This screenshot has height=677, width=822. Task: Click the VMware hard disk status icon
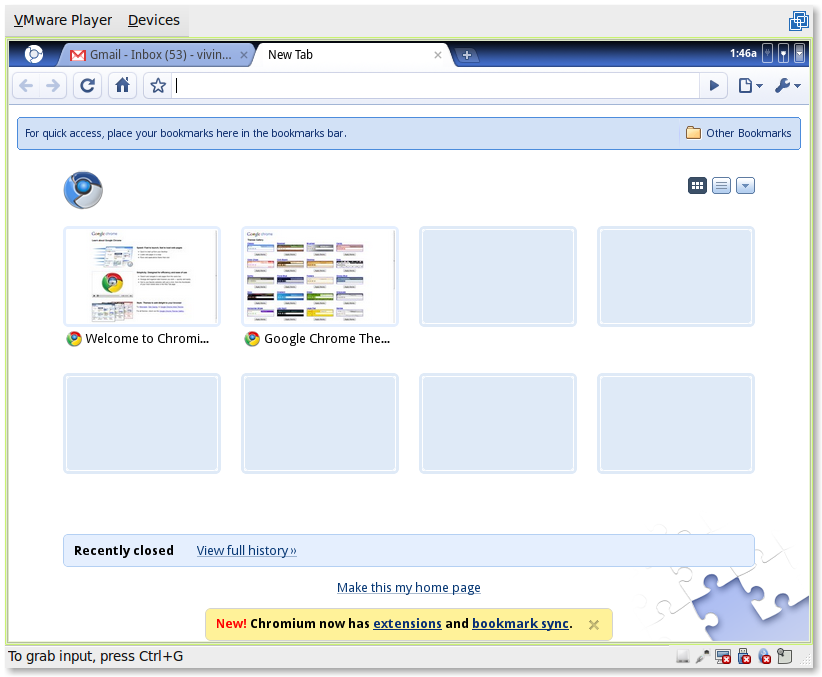click(683, 657)
